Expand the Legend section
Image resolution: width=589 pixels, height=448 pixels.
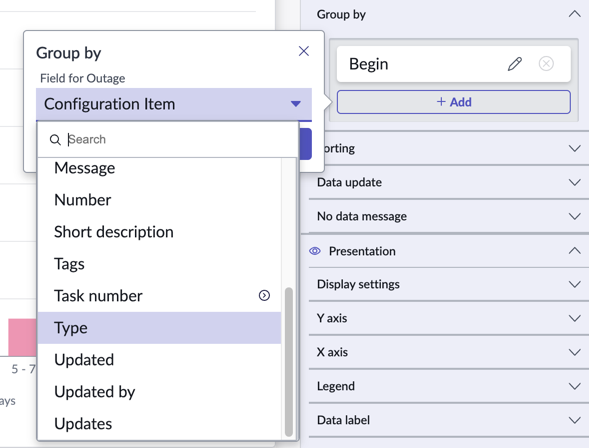(574, 386)
